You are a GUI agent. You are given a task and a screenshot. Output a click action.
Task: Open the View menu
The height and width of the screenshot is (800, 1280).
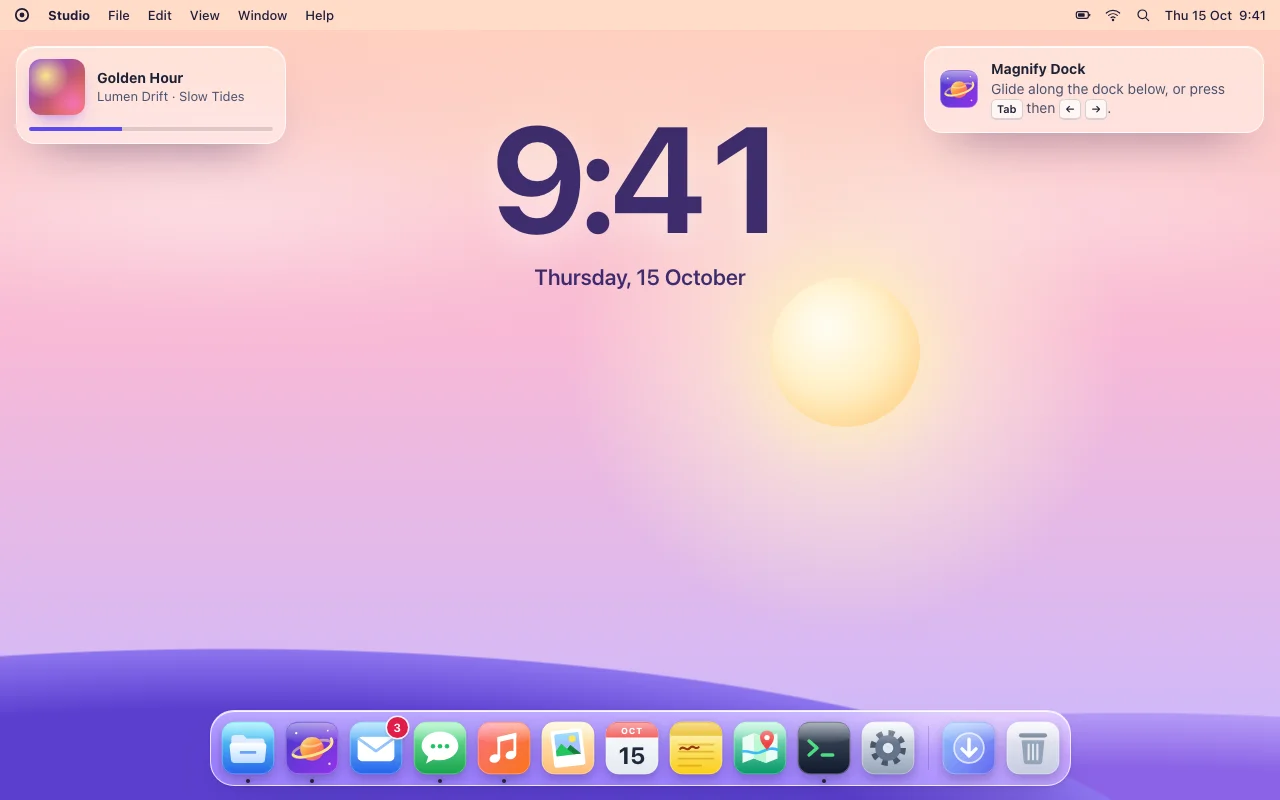coord(205,15)
